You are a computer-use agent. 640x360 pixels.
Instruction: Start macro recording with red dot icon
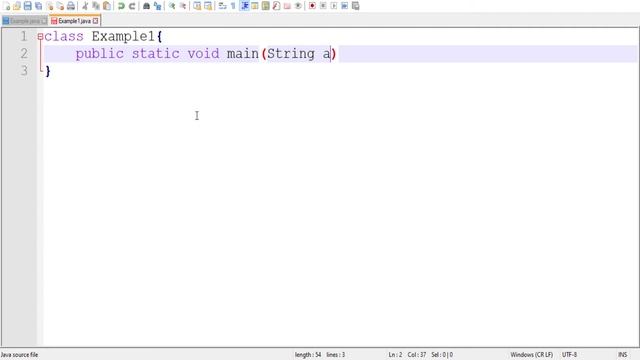tap(312, 6)
